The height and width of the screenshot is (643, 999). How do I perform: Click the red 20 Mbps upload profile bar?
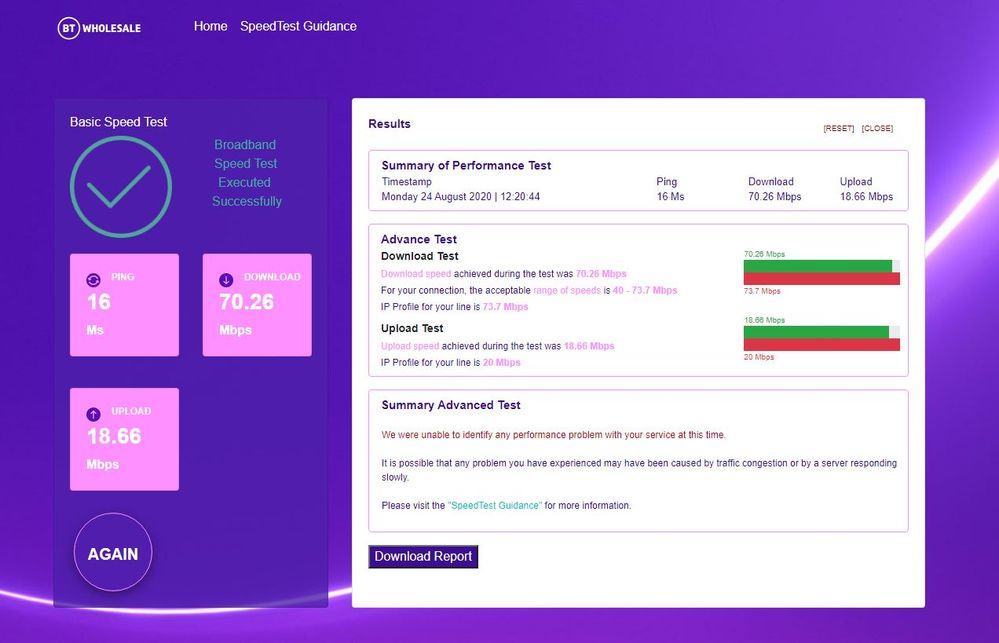tap(821, 345)
